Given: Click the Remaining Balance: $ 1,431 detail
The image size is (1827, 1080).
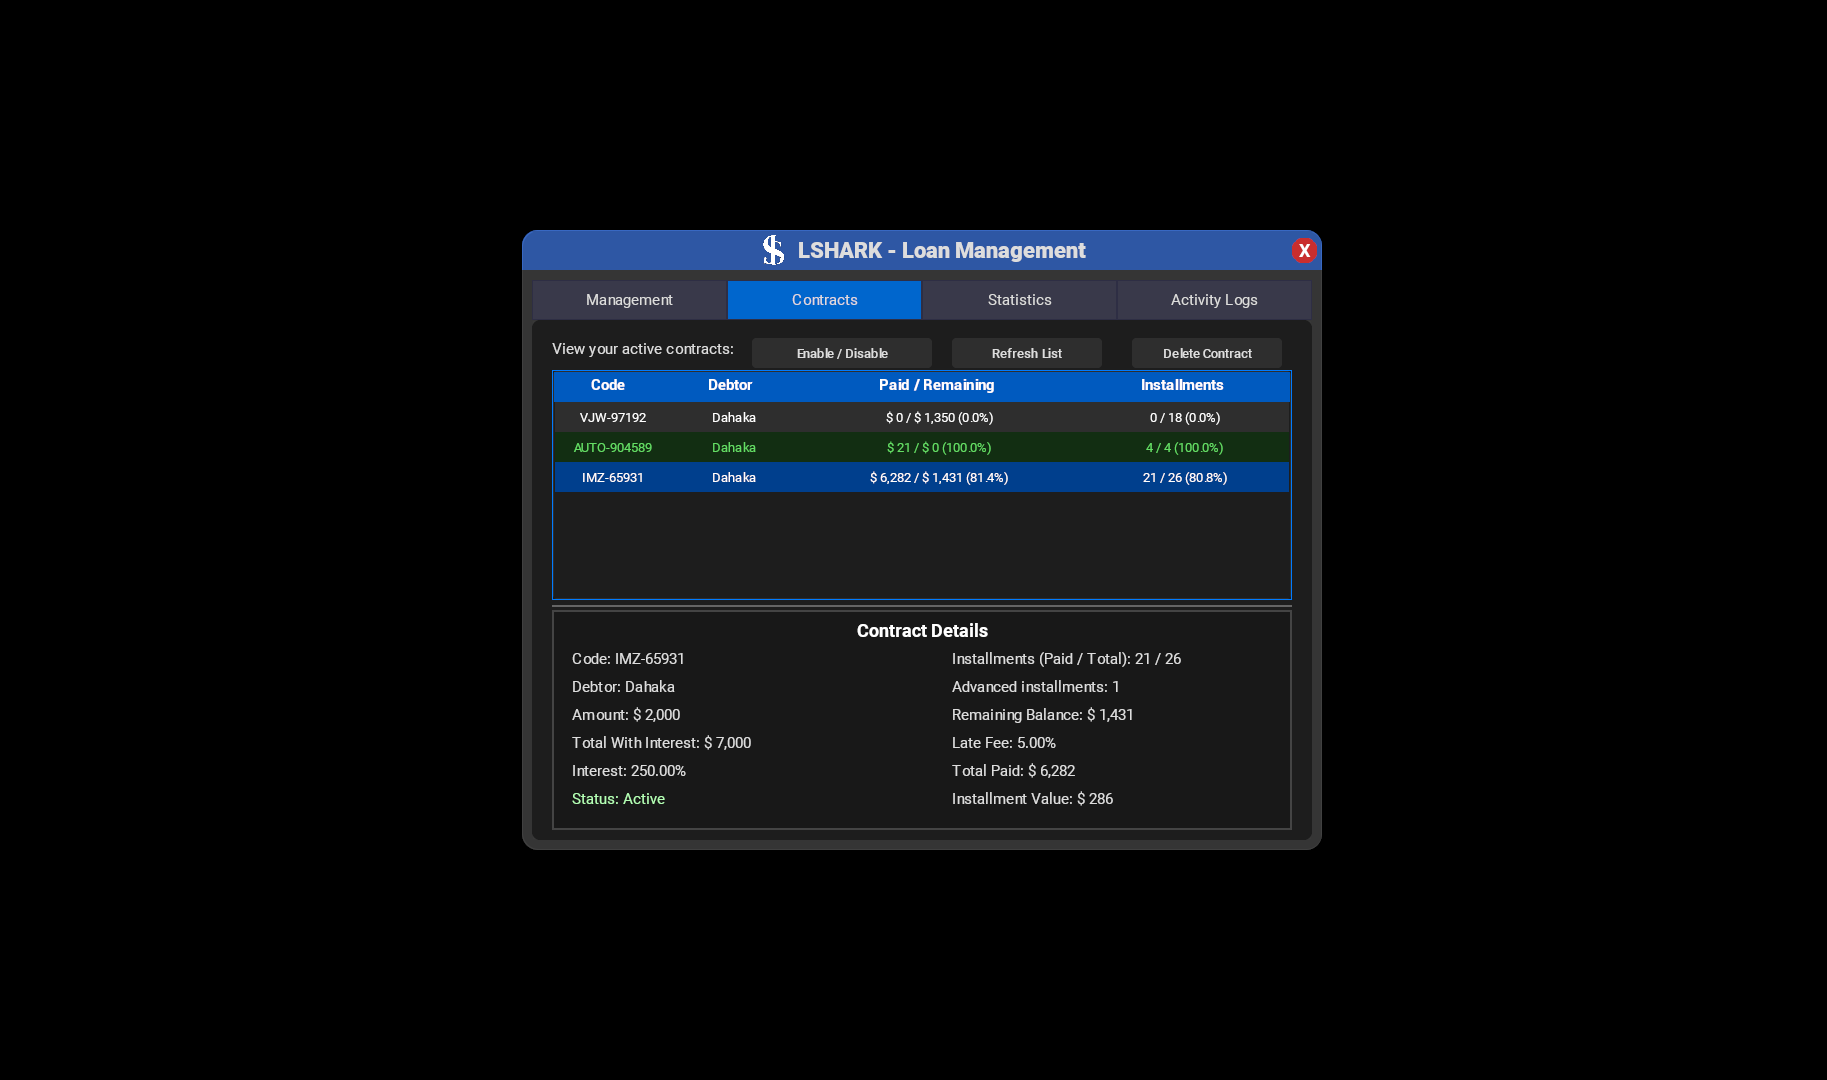Looking at the screenshot, I should pos(1043,715).
